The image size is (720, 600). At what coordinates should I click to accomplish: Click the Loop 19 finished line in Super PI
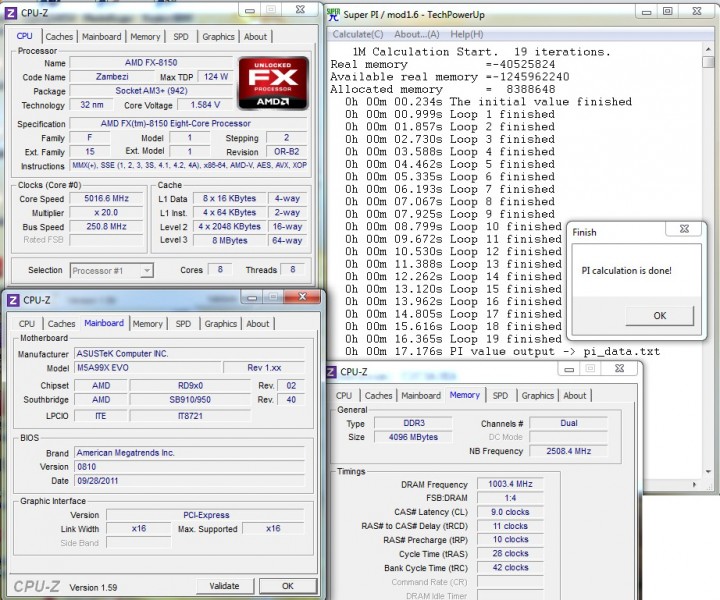(453, 339)
